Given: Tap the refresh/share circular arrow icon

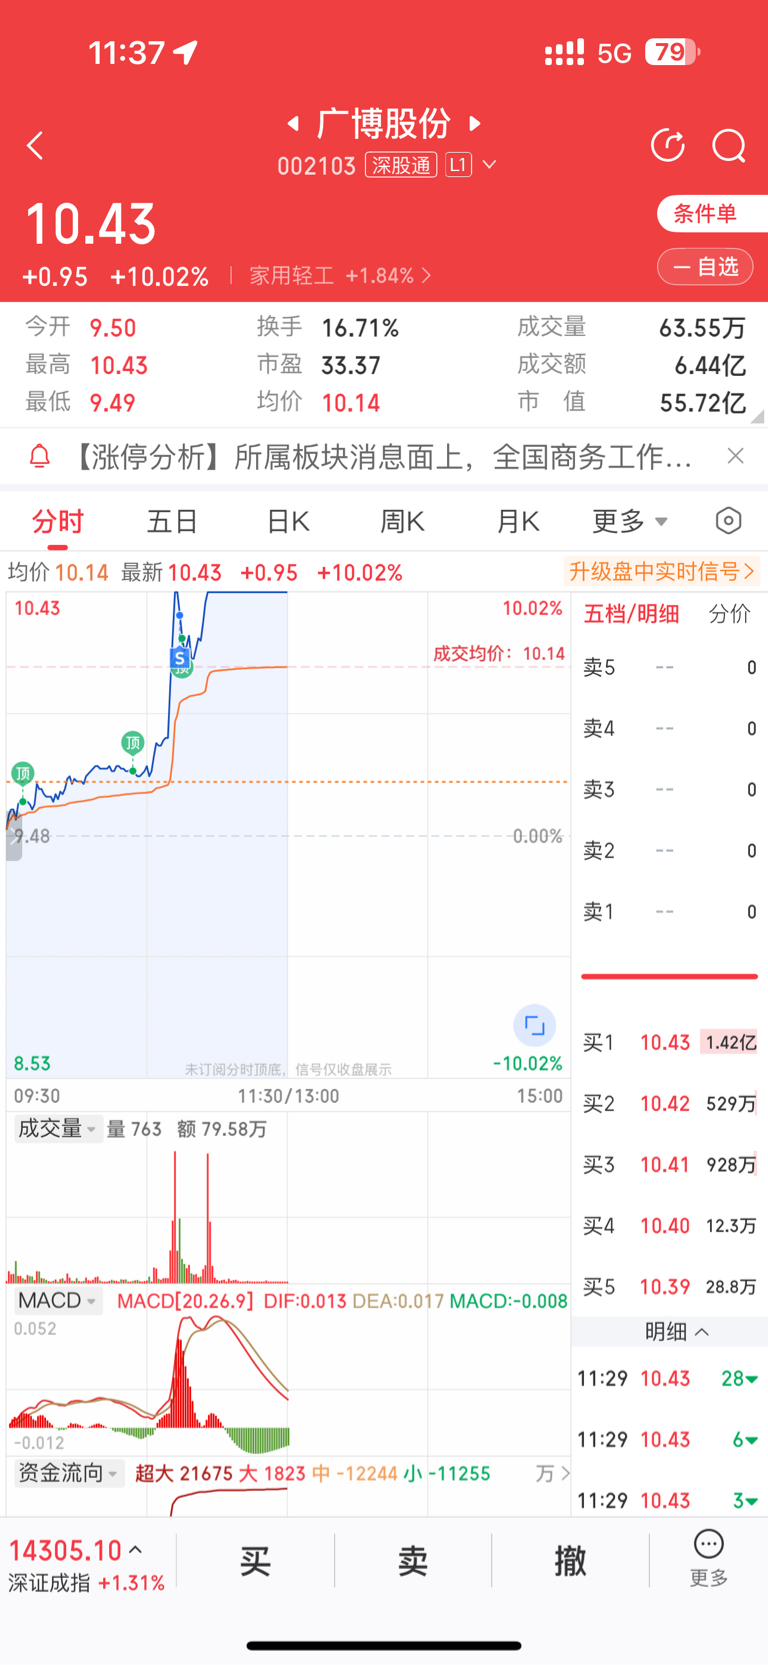Looking at the screenshot, I should [667, 146].
